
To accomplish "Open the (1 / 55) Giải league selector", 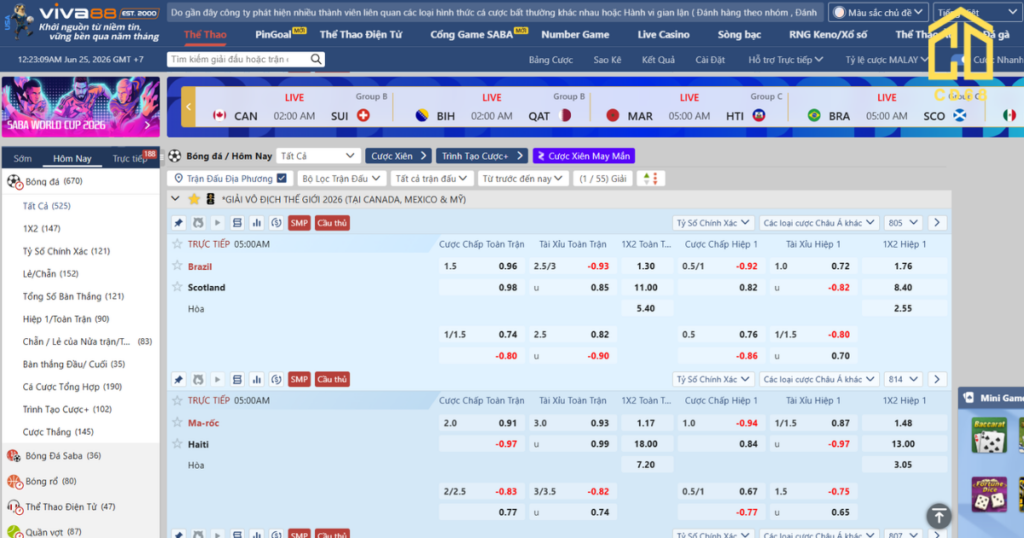I will click(603, 178).
